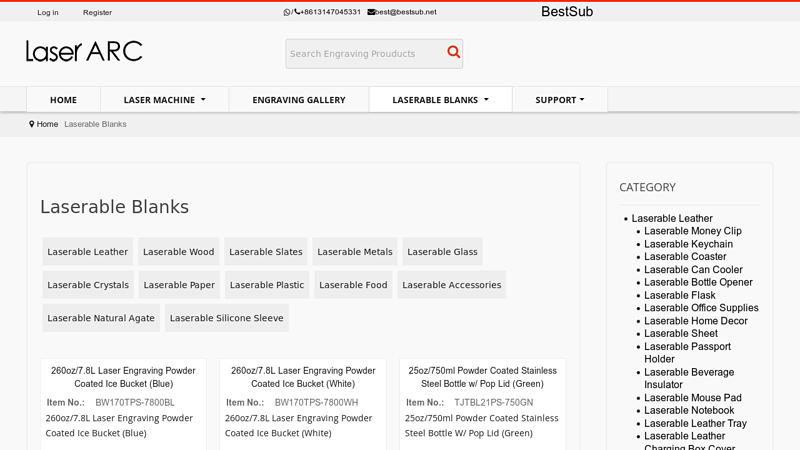The image size is (800, 450).
Task: Select the Laserable Leather category button
Action: [88, 252]
